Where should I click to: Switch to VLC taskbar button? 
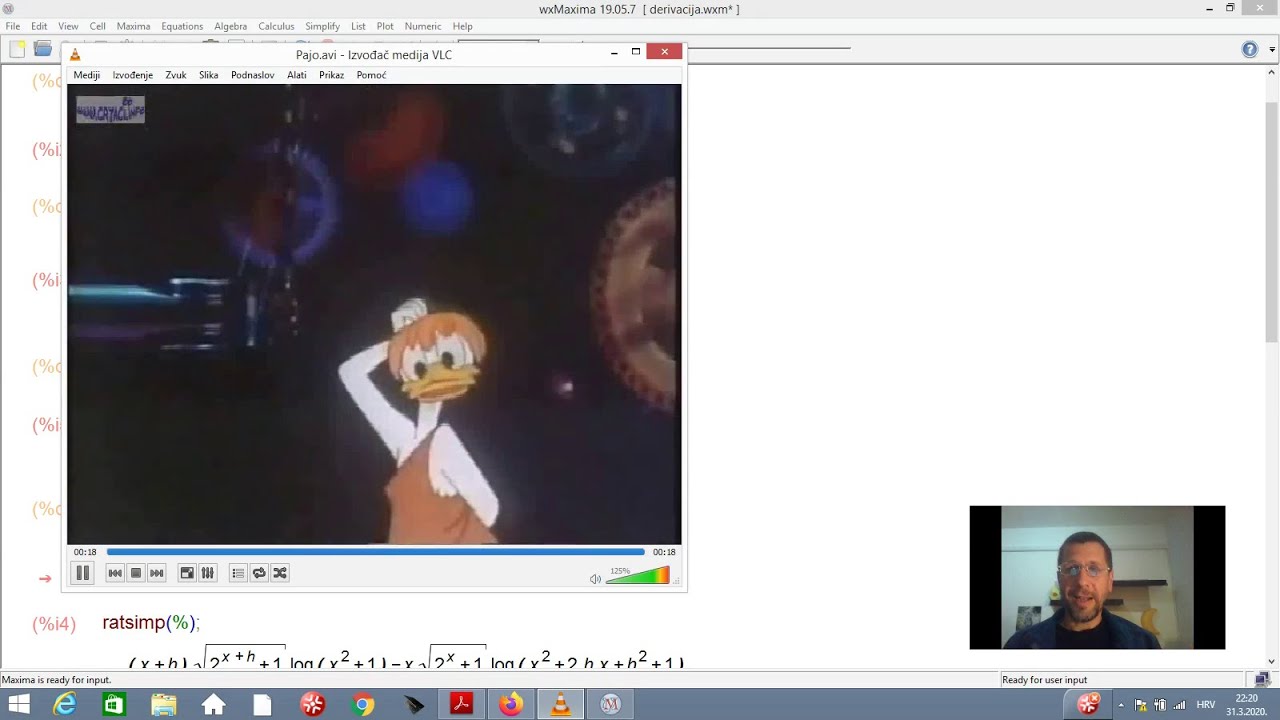pos(561,705)
